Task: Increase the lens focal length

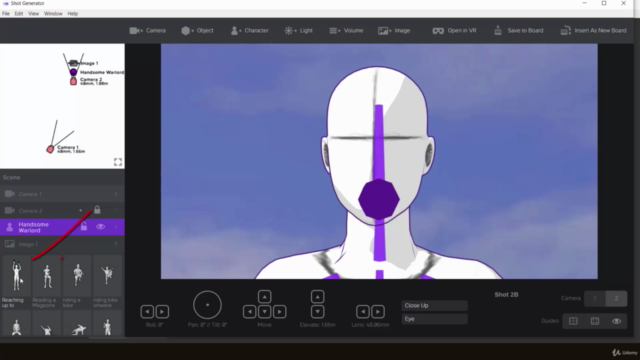Action: point(378,312)
